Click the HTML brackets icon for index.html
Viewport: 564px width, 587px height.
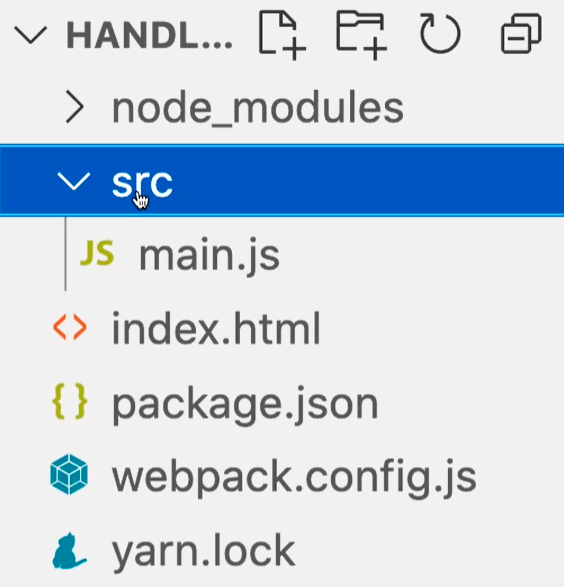coord(70,328)
